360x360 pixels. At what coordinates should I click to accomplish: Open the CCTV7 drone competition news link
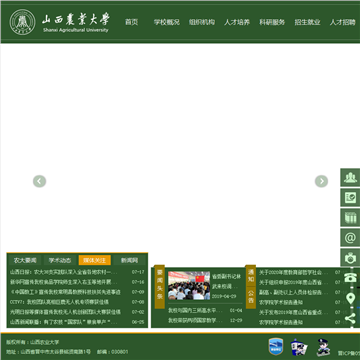click(x=59, y=302)
